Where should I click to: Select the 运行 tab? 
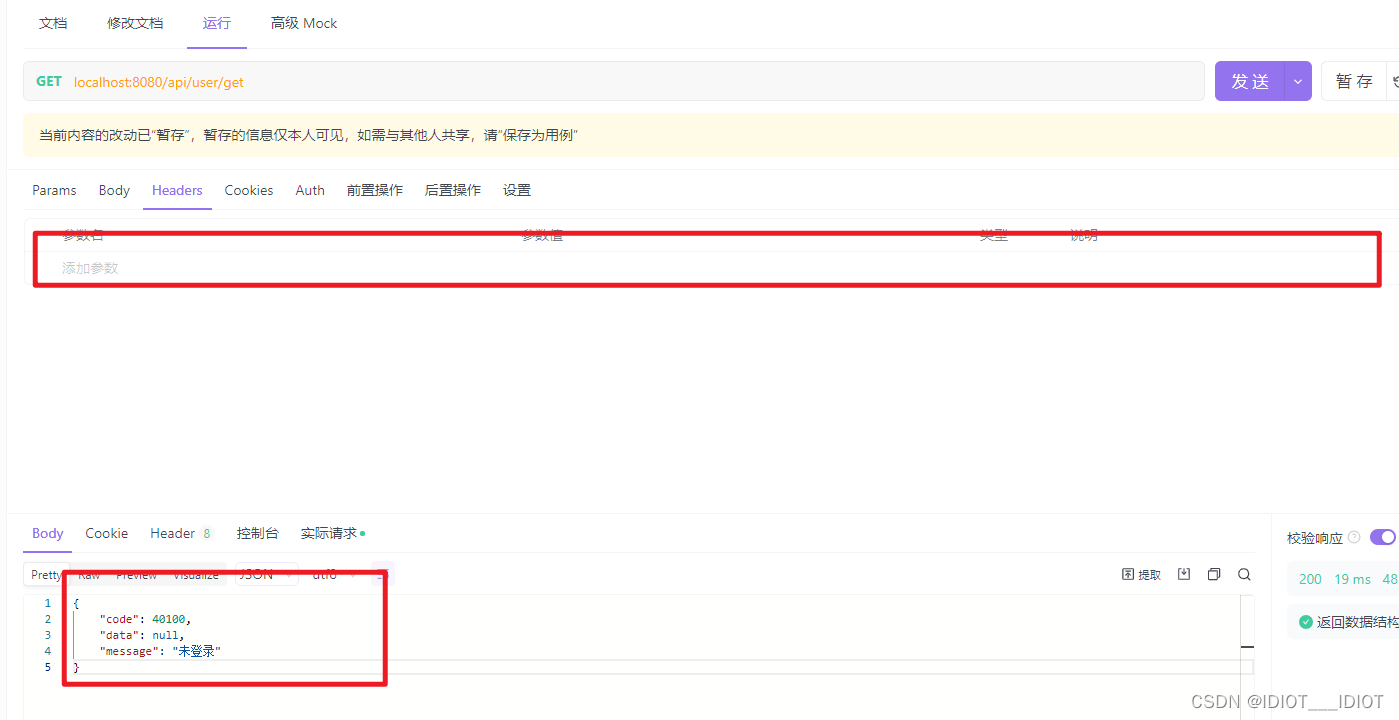click(x=217, y=23)
